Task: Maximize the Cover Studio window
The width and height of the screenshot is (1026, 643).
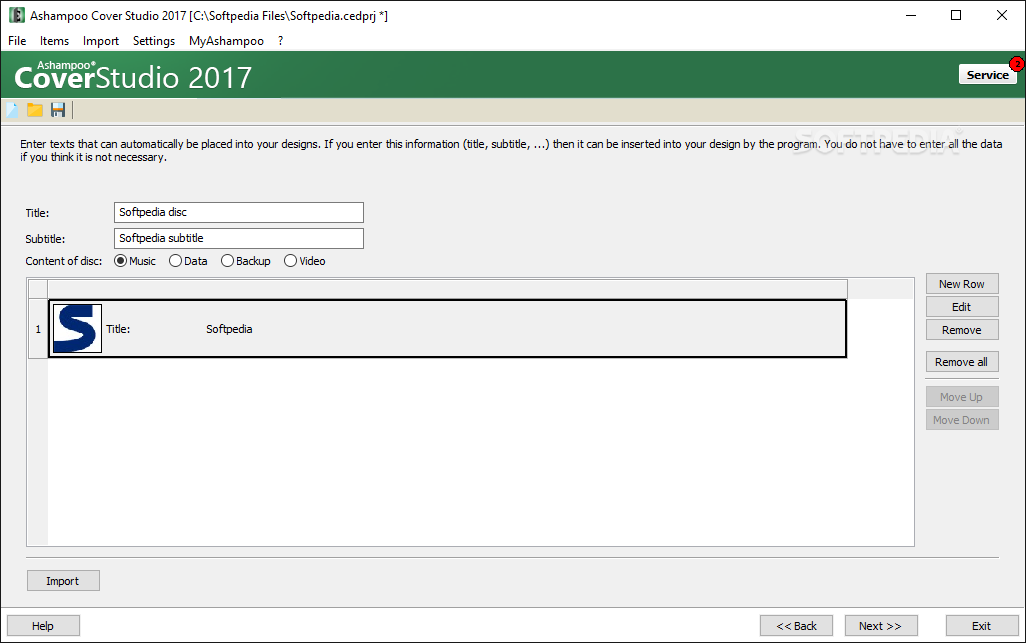Action: coord(956,15)
